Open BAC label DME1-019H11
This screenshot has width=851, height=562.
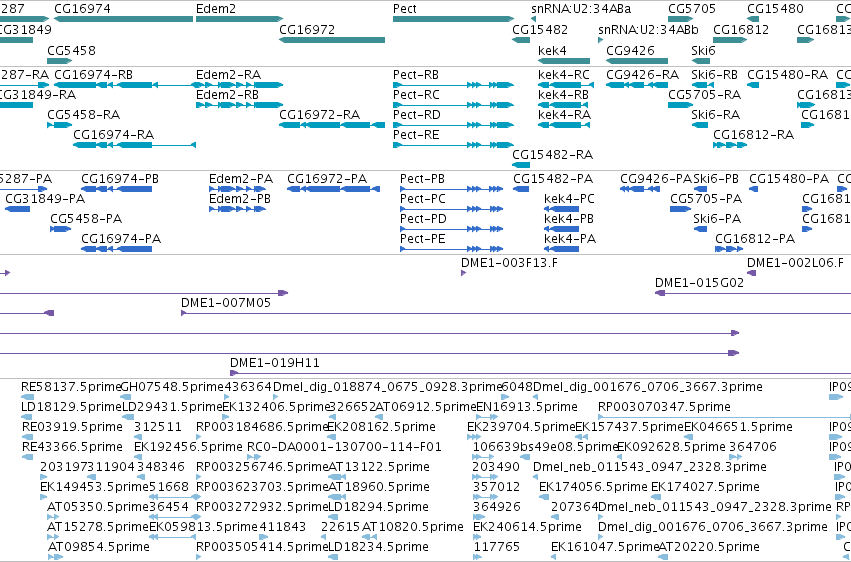coord(275,362)
